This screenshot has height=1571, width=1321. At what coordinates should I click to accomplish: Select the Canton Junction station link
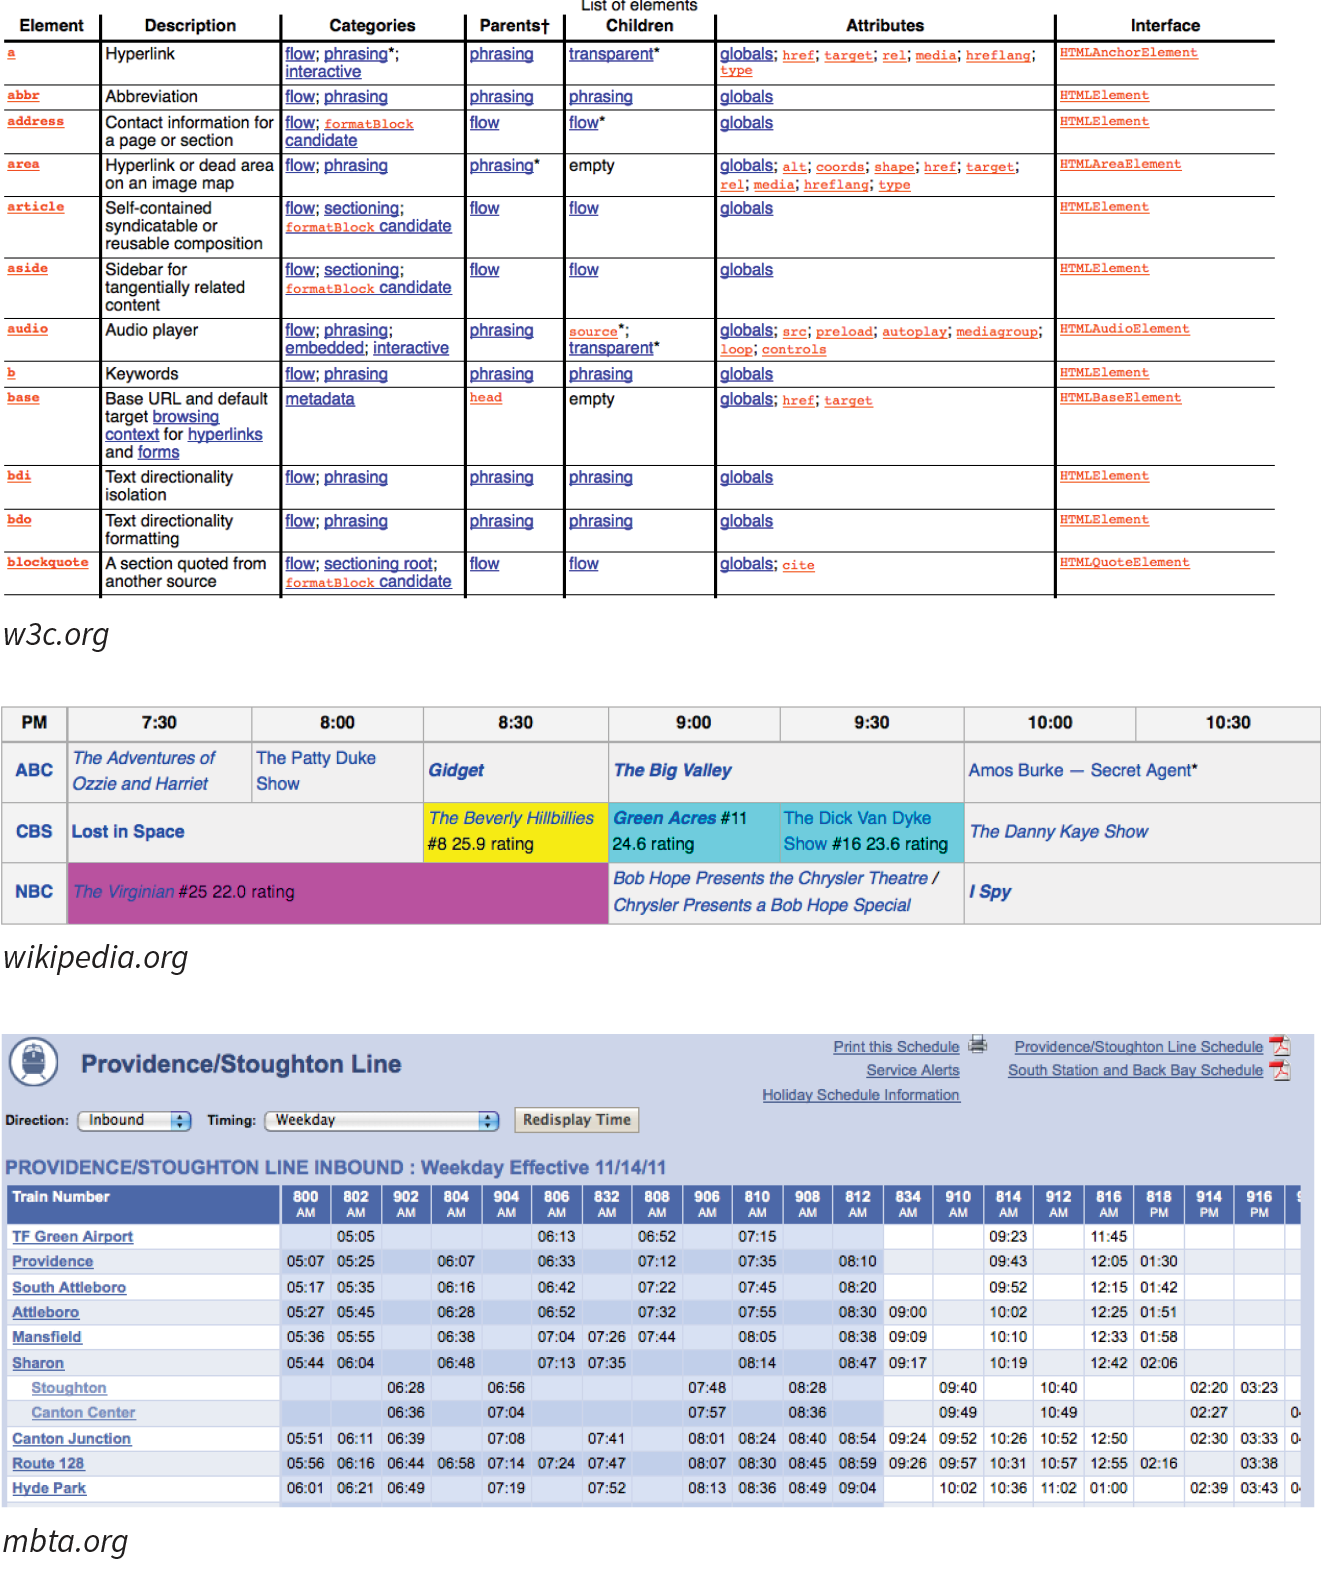point(71,1439)
